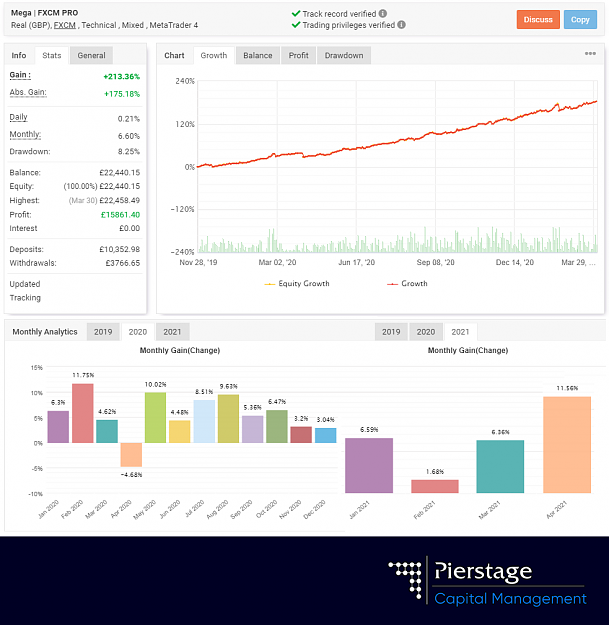Click the blue Copy button
The image size is (609, 625).
pyautogui.click(x=580, y=20)
